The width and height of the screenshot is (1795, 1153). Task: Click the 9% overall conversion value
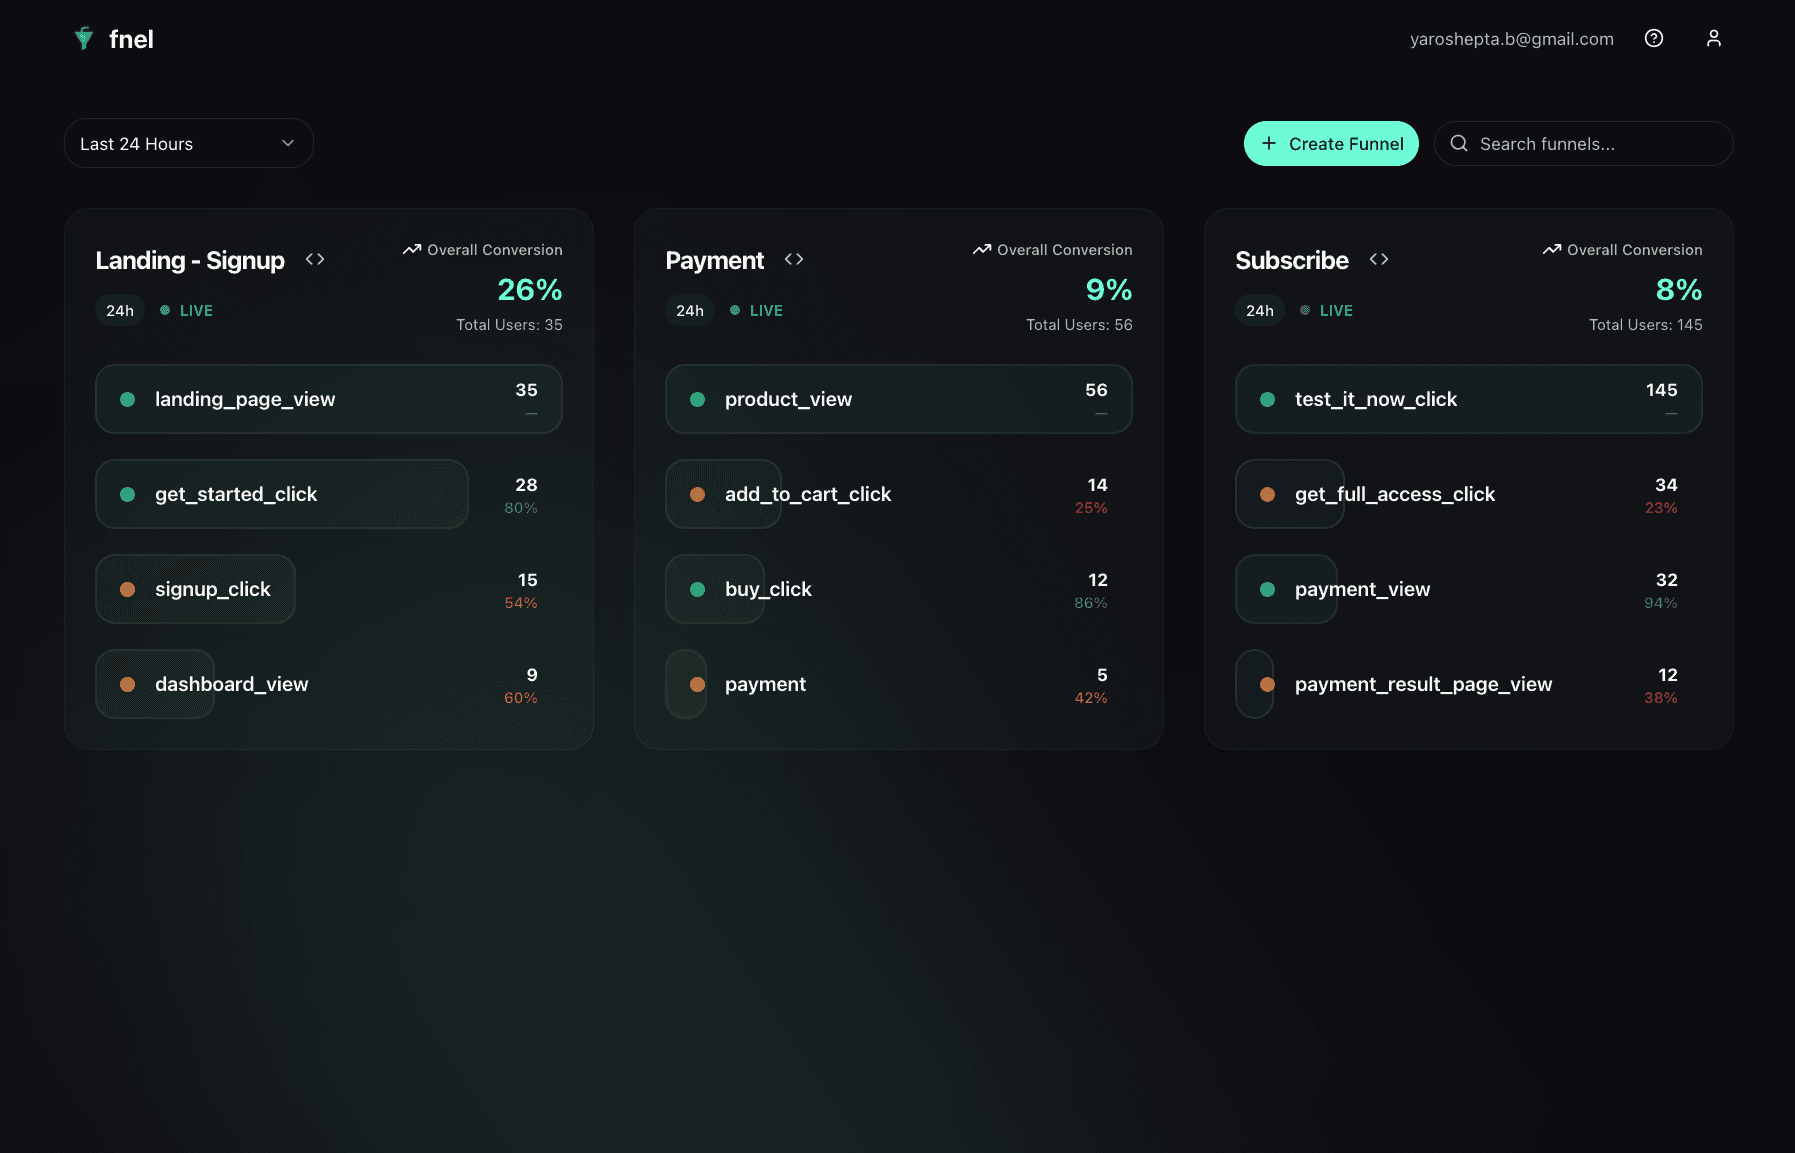pos(1109,289)
